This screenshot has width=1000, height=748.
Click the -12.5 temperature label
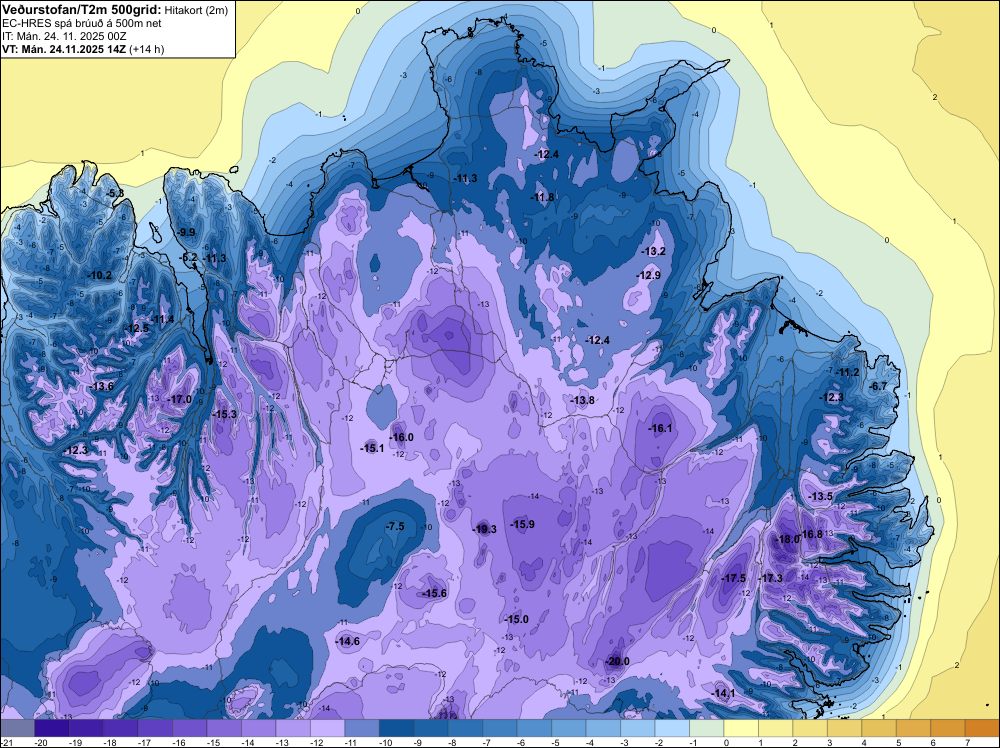136,328
